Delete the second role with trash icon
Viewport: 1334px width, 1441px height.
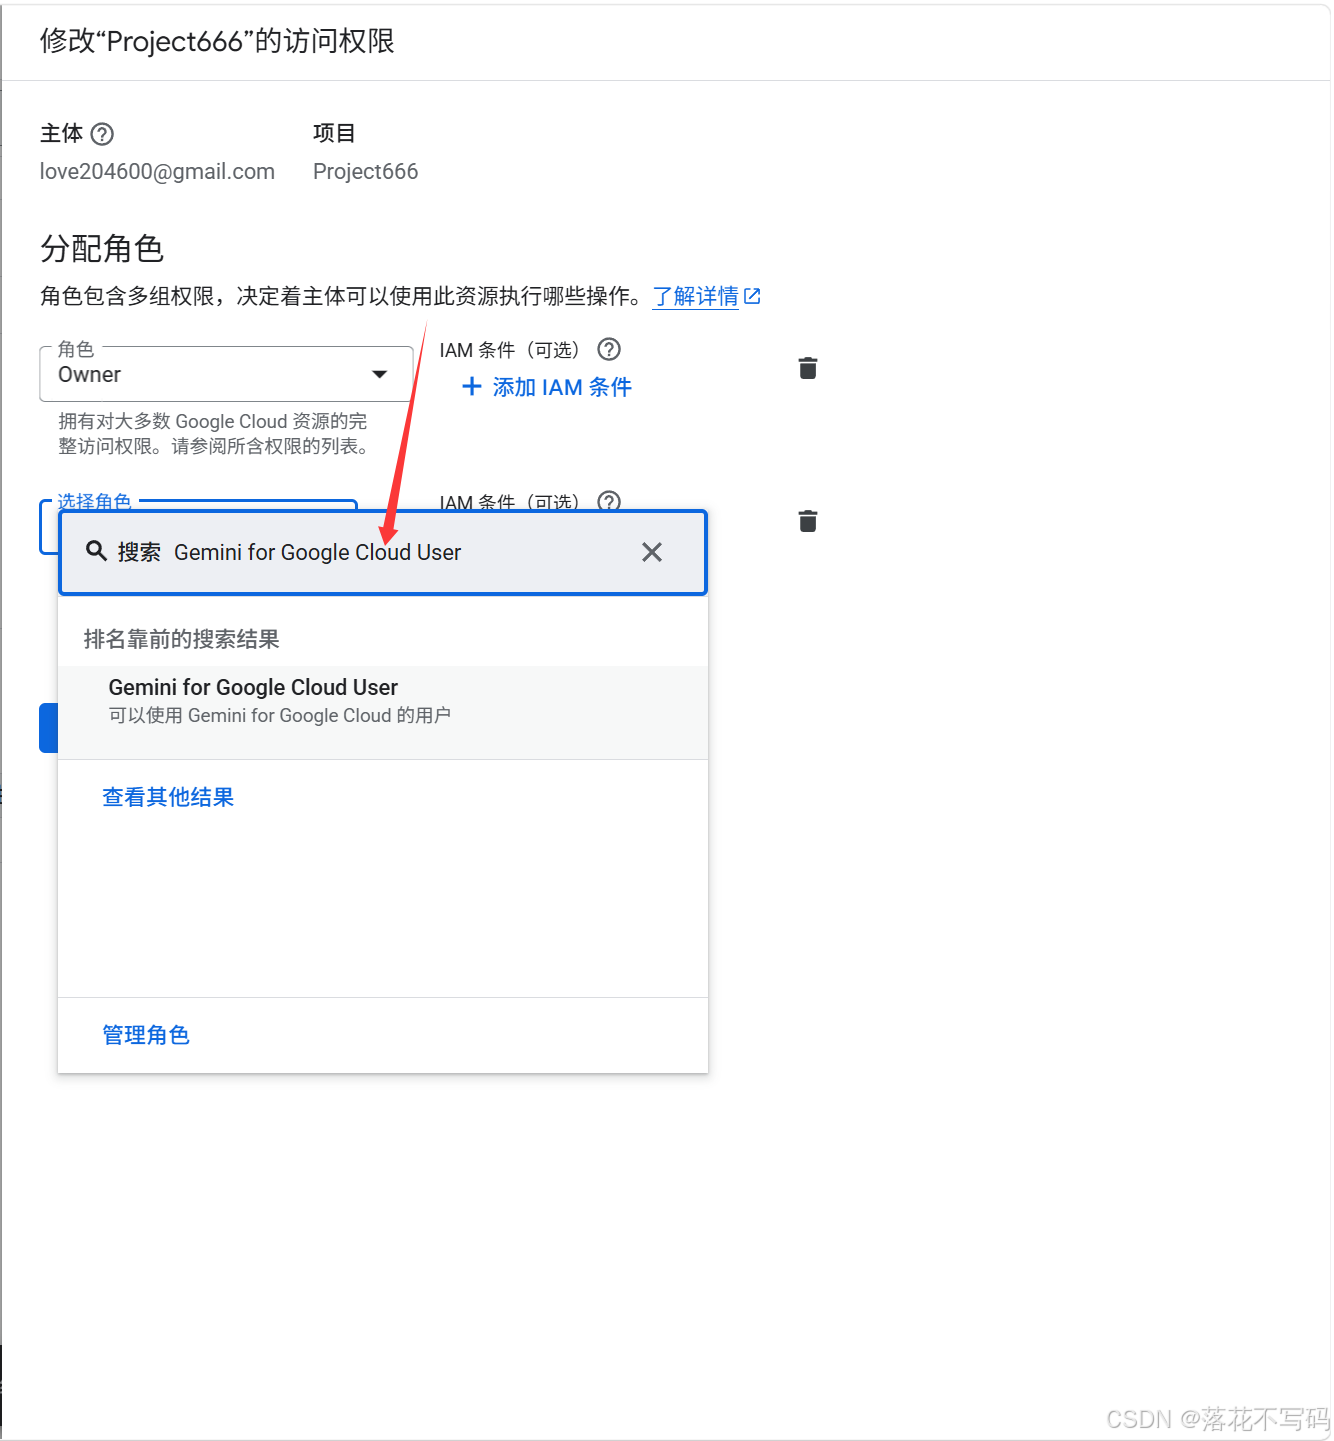[x=808, y=521]
